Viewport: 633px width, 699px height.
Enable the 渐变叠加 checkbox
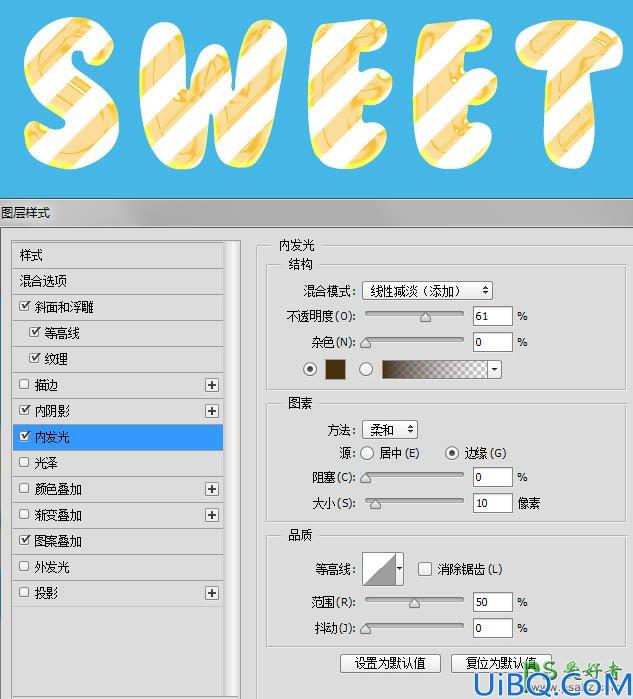click(25, 514)
